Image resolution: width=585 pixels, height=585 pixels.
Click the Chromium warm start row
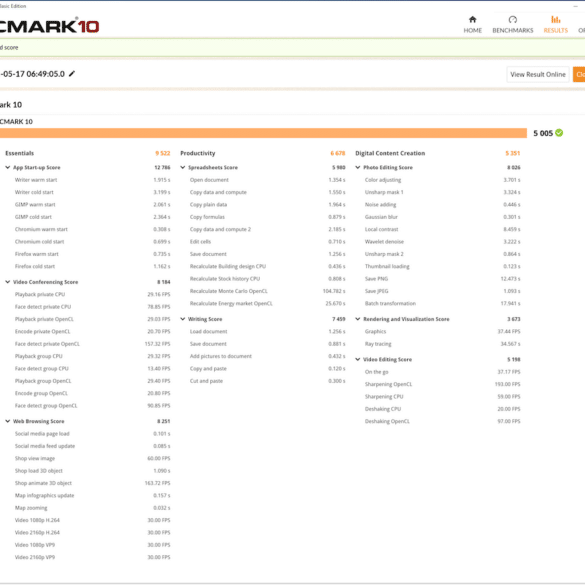tap(93, 229)
